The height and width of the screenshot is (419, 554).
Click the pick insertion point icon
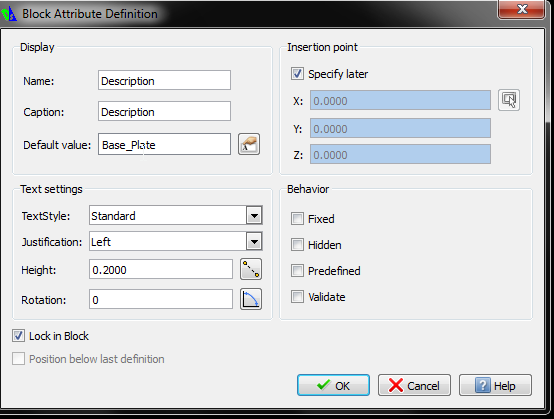(509, 100)
